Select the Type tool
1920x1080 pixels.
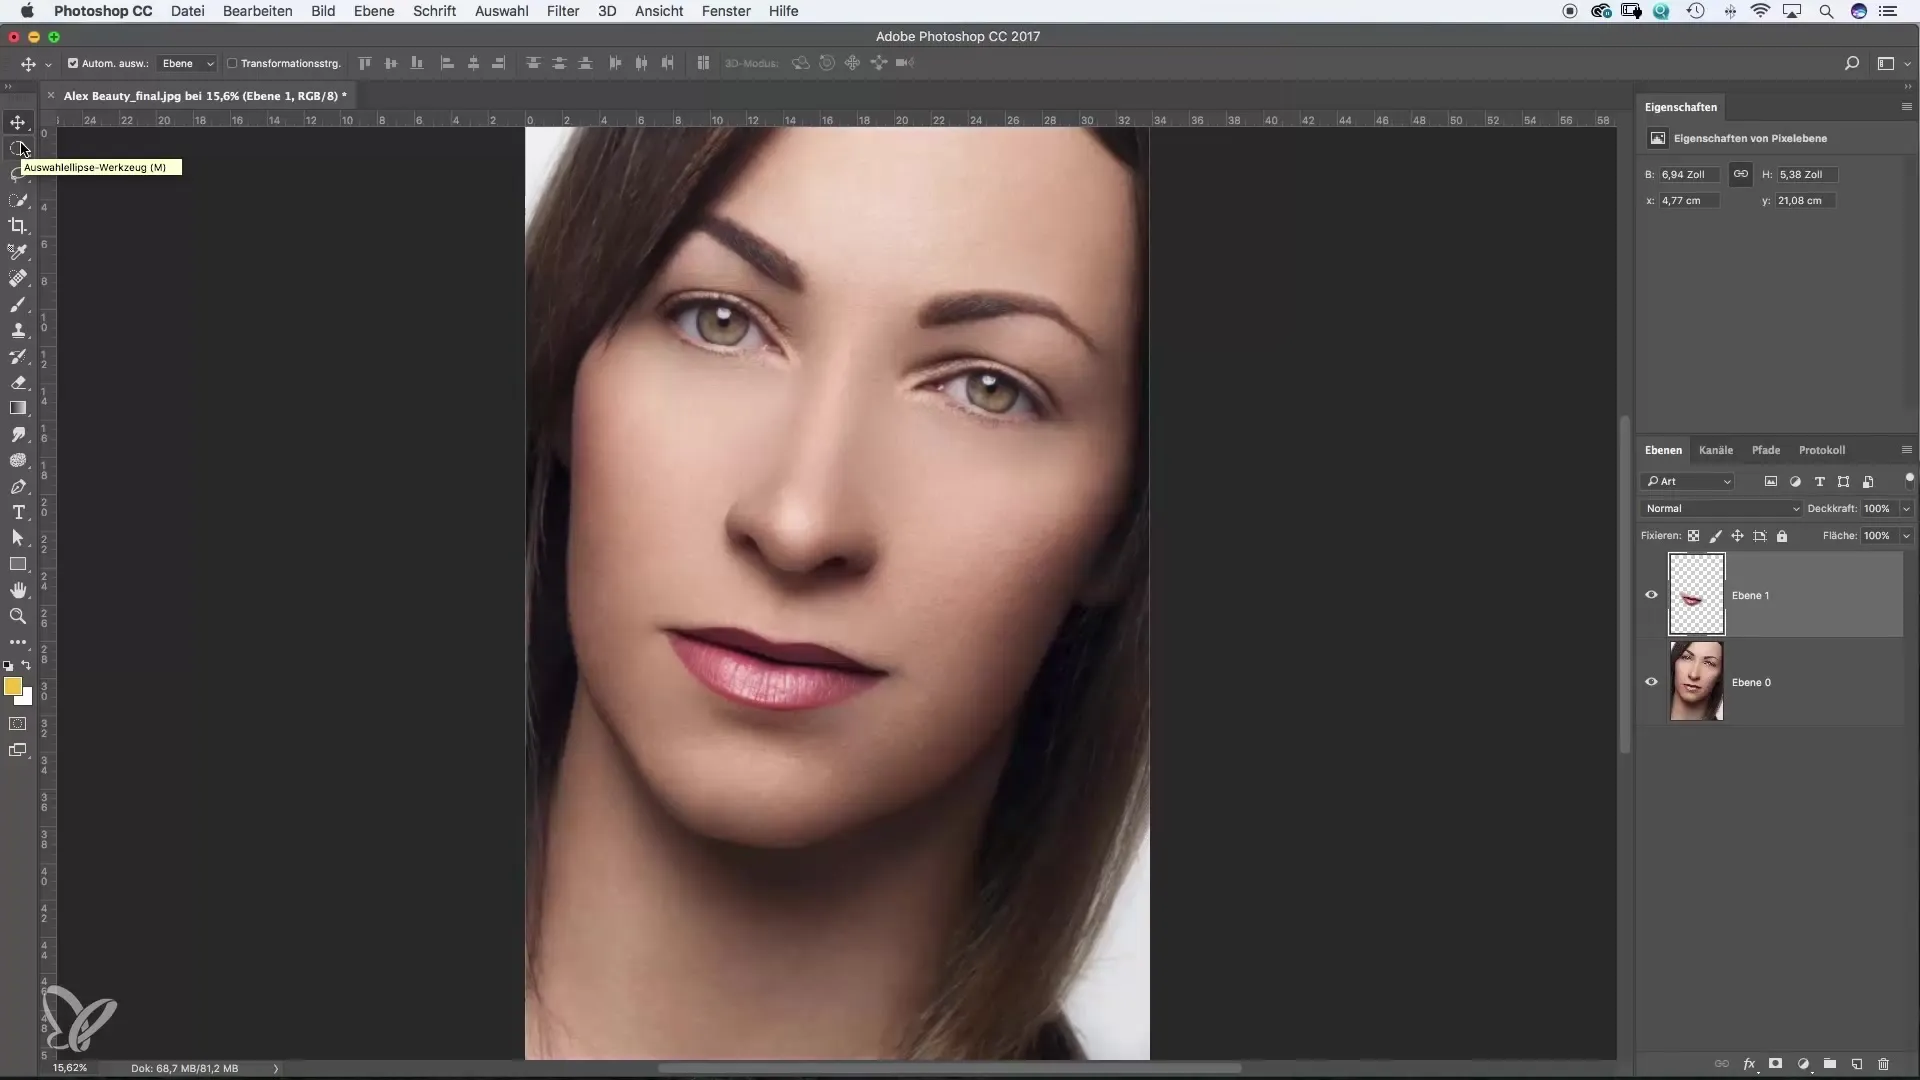pos(18,512)
